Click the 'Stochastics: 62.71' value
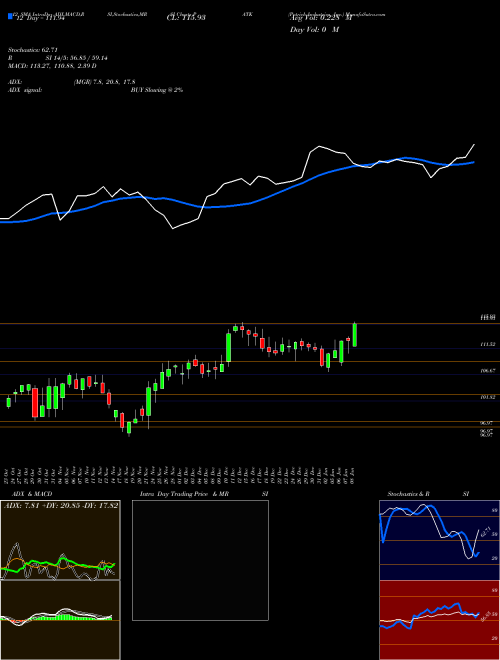The image size is (500, 660). pyautogui.click(x=33, y=50)
